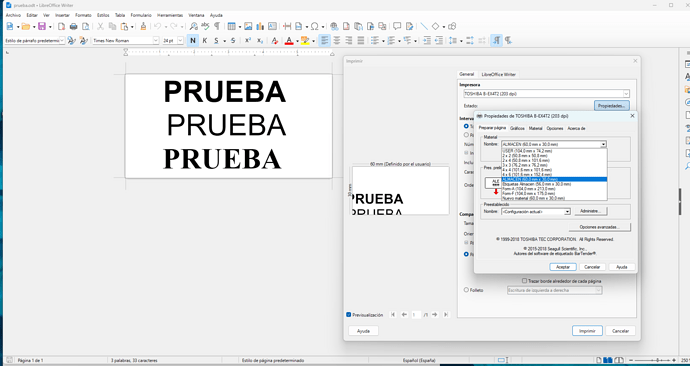Apply subscript formatting icon
This screenshot has width=690, height=366.
tap(260, 40)
